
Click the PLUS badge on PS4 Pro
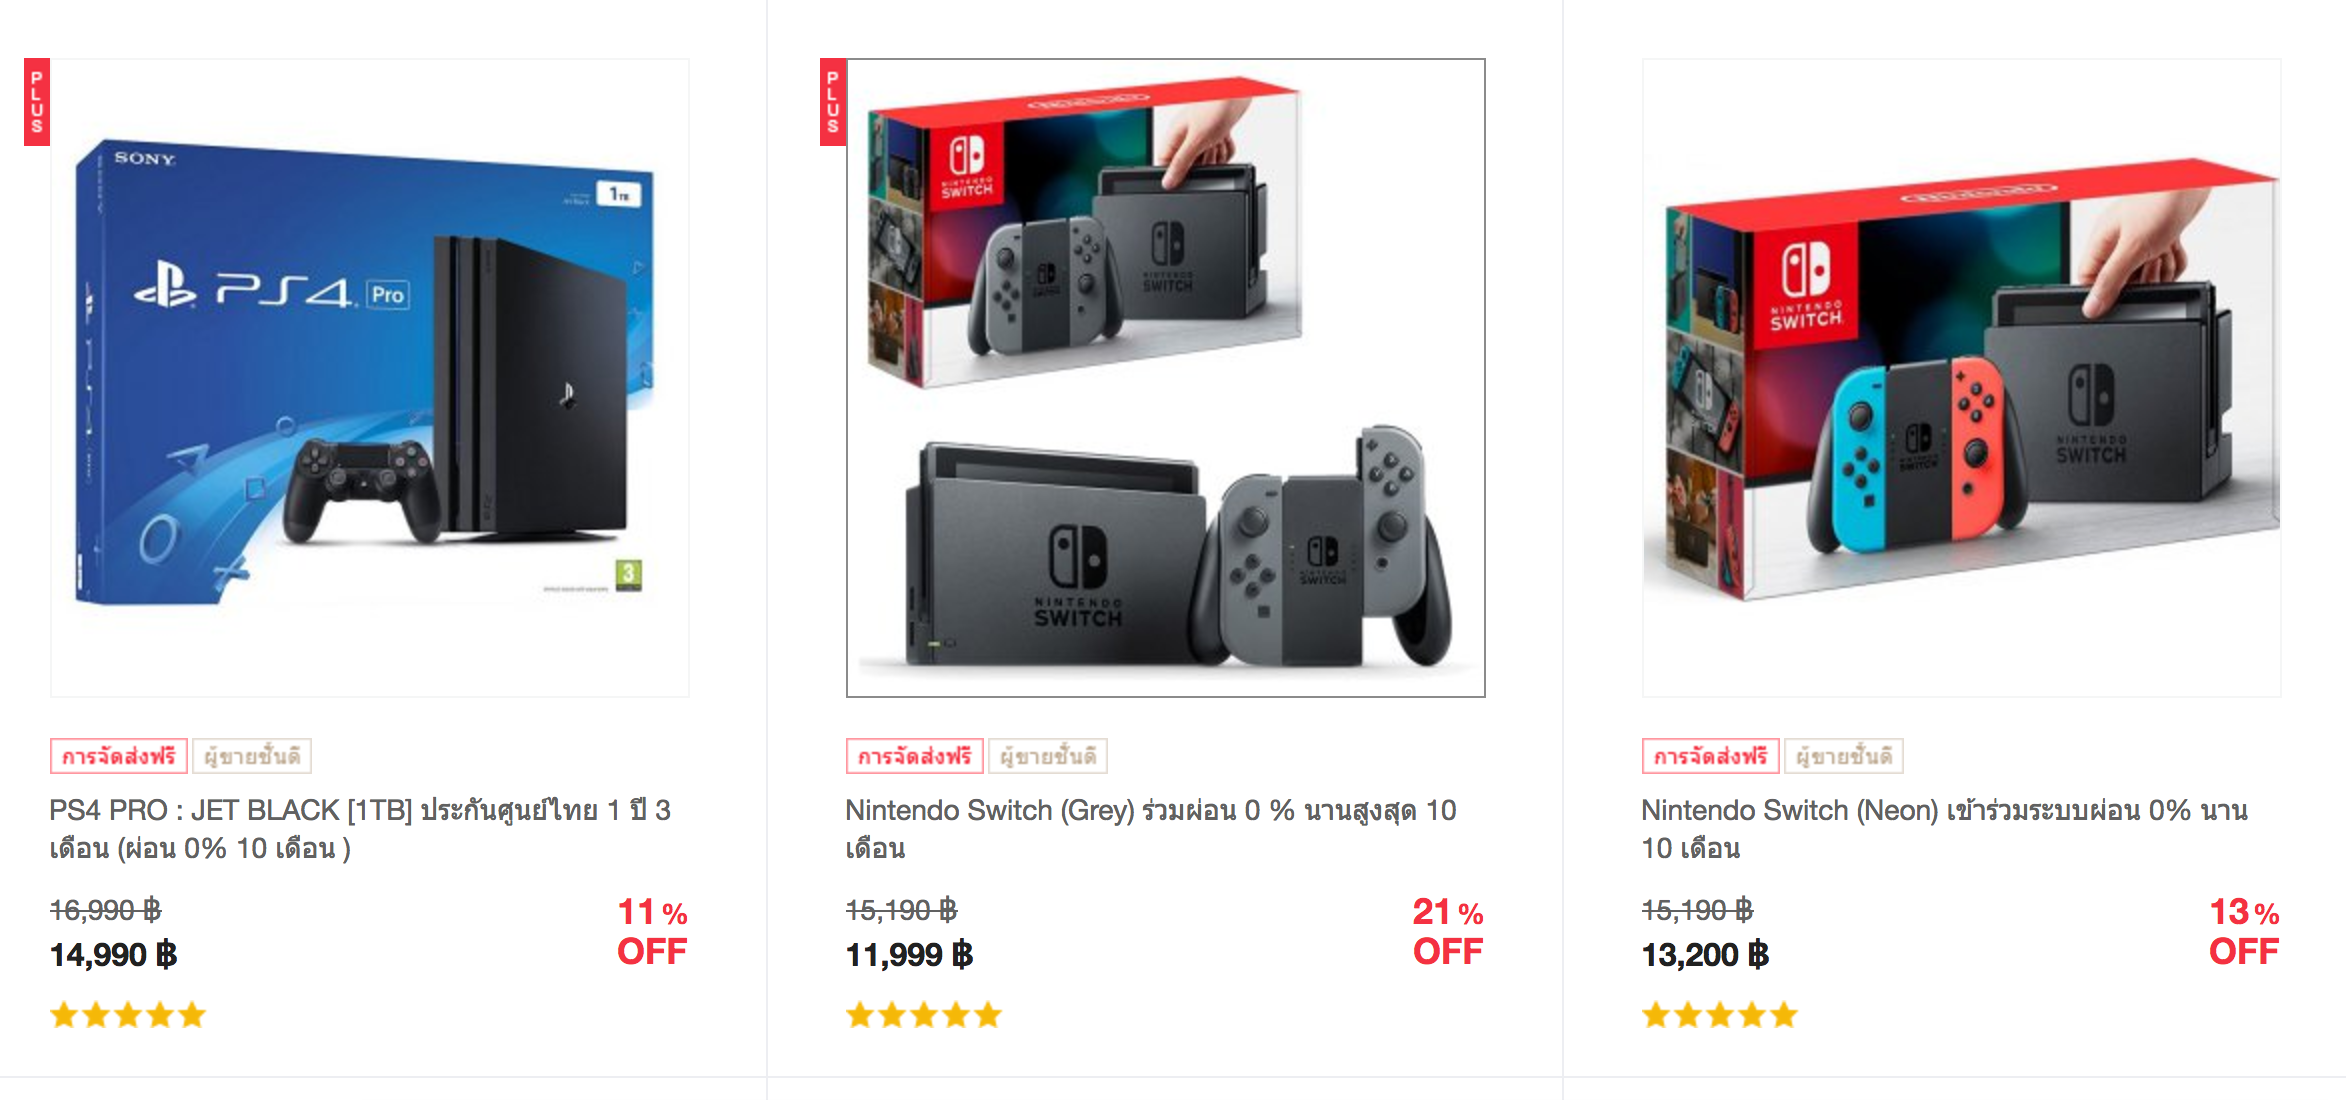click(x=37, y=102)
